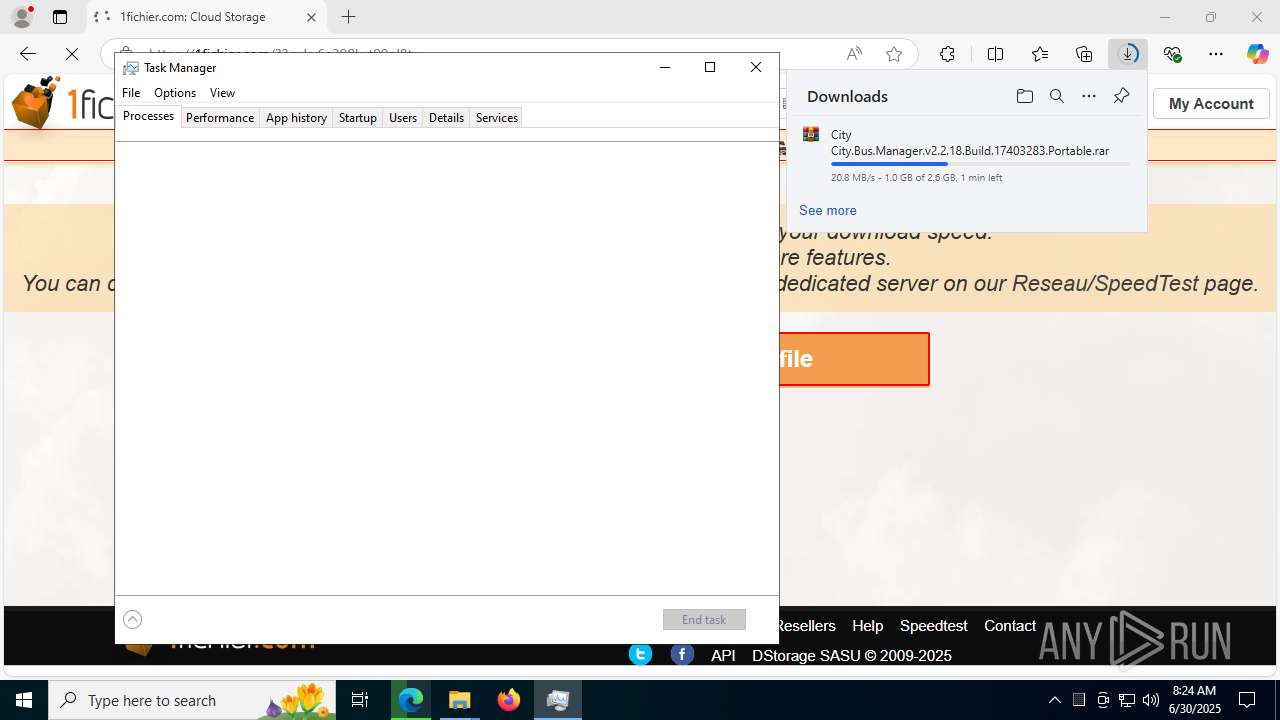Toggle Edge split screen icon

[x=995, y=54]
